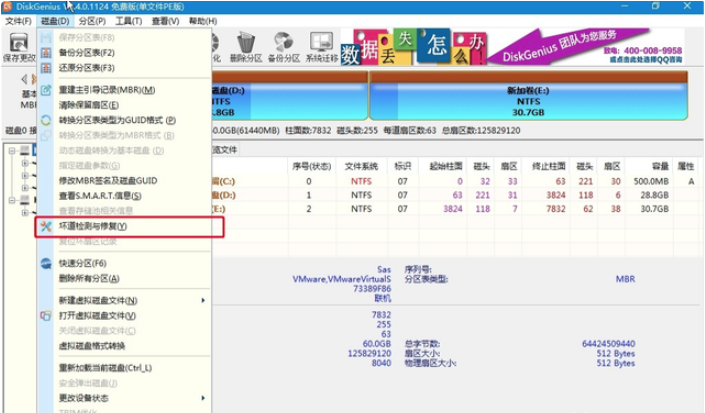Click the 快速分区(F6) globe icon
The image size is (705, 413).
46,263
